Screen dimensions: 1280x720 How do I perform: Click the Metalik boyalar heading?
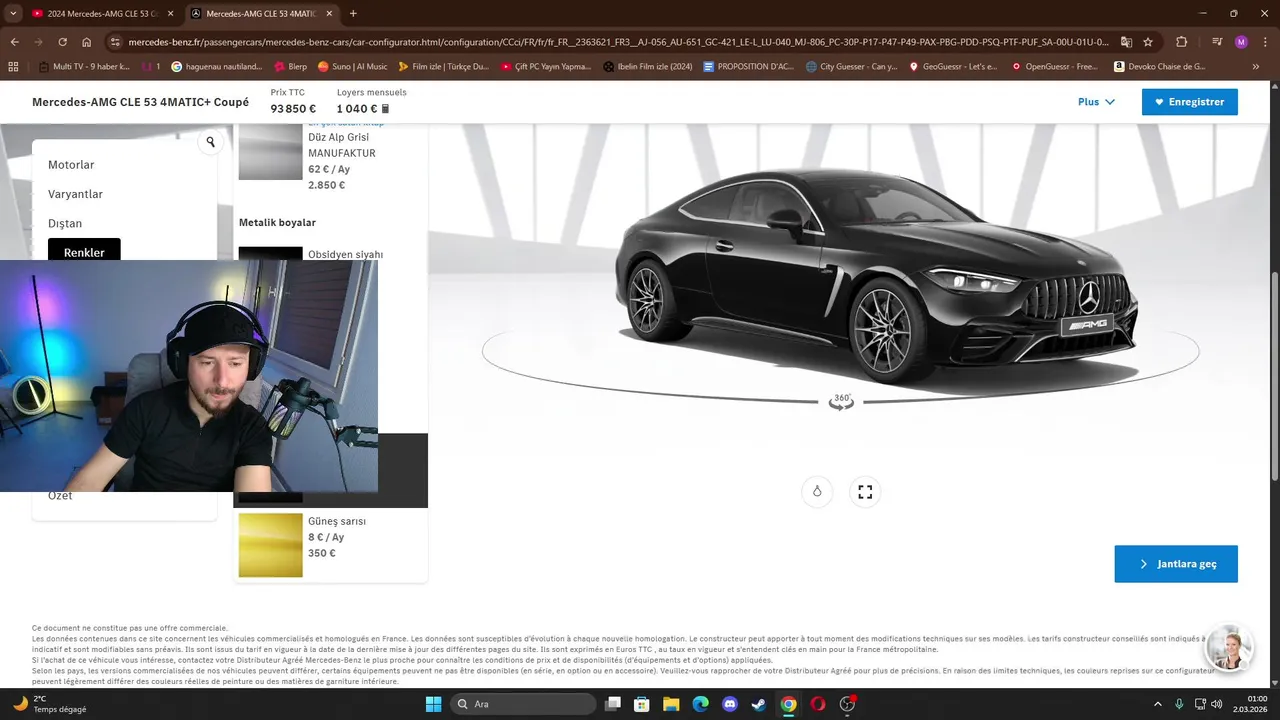point(277,223)
